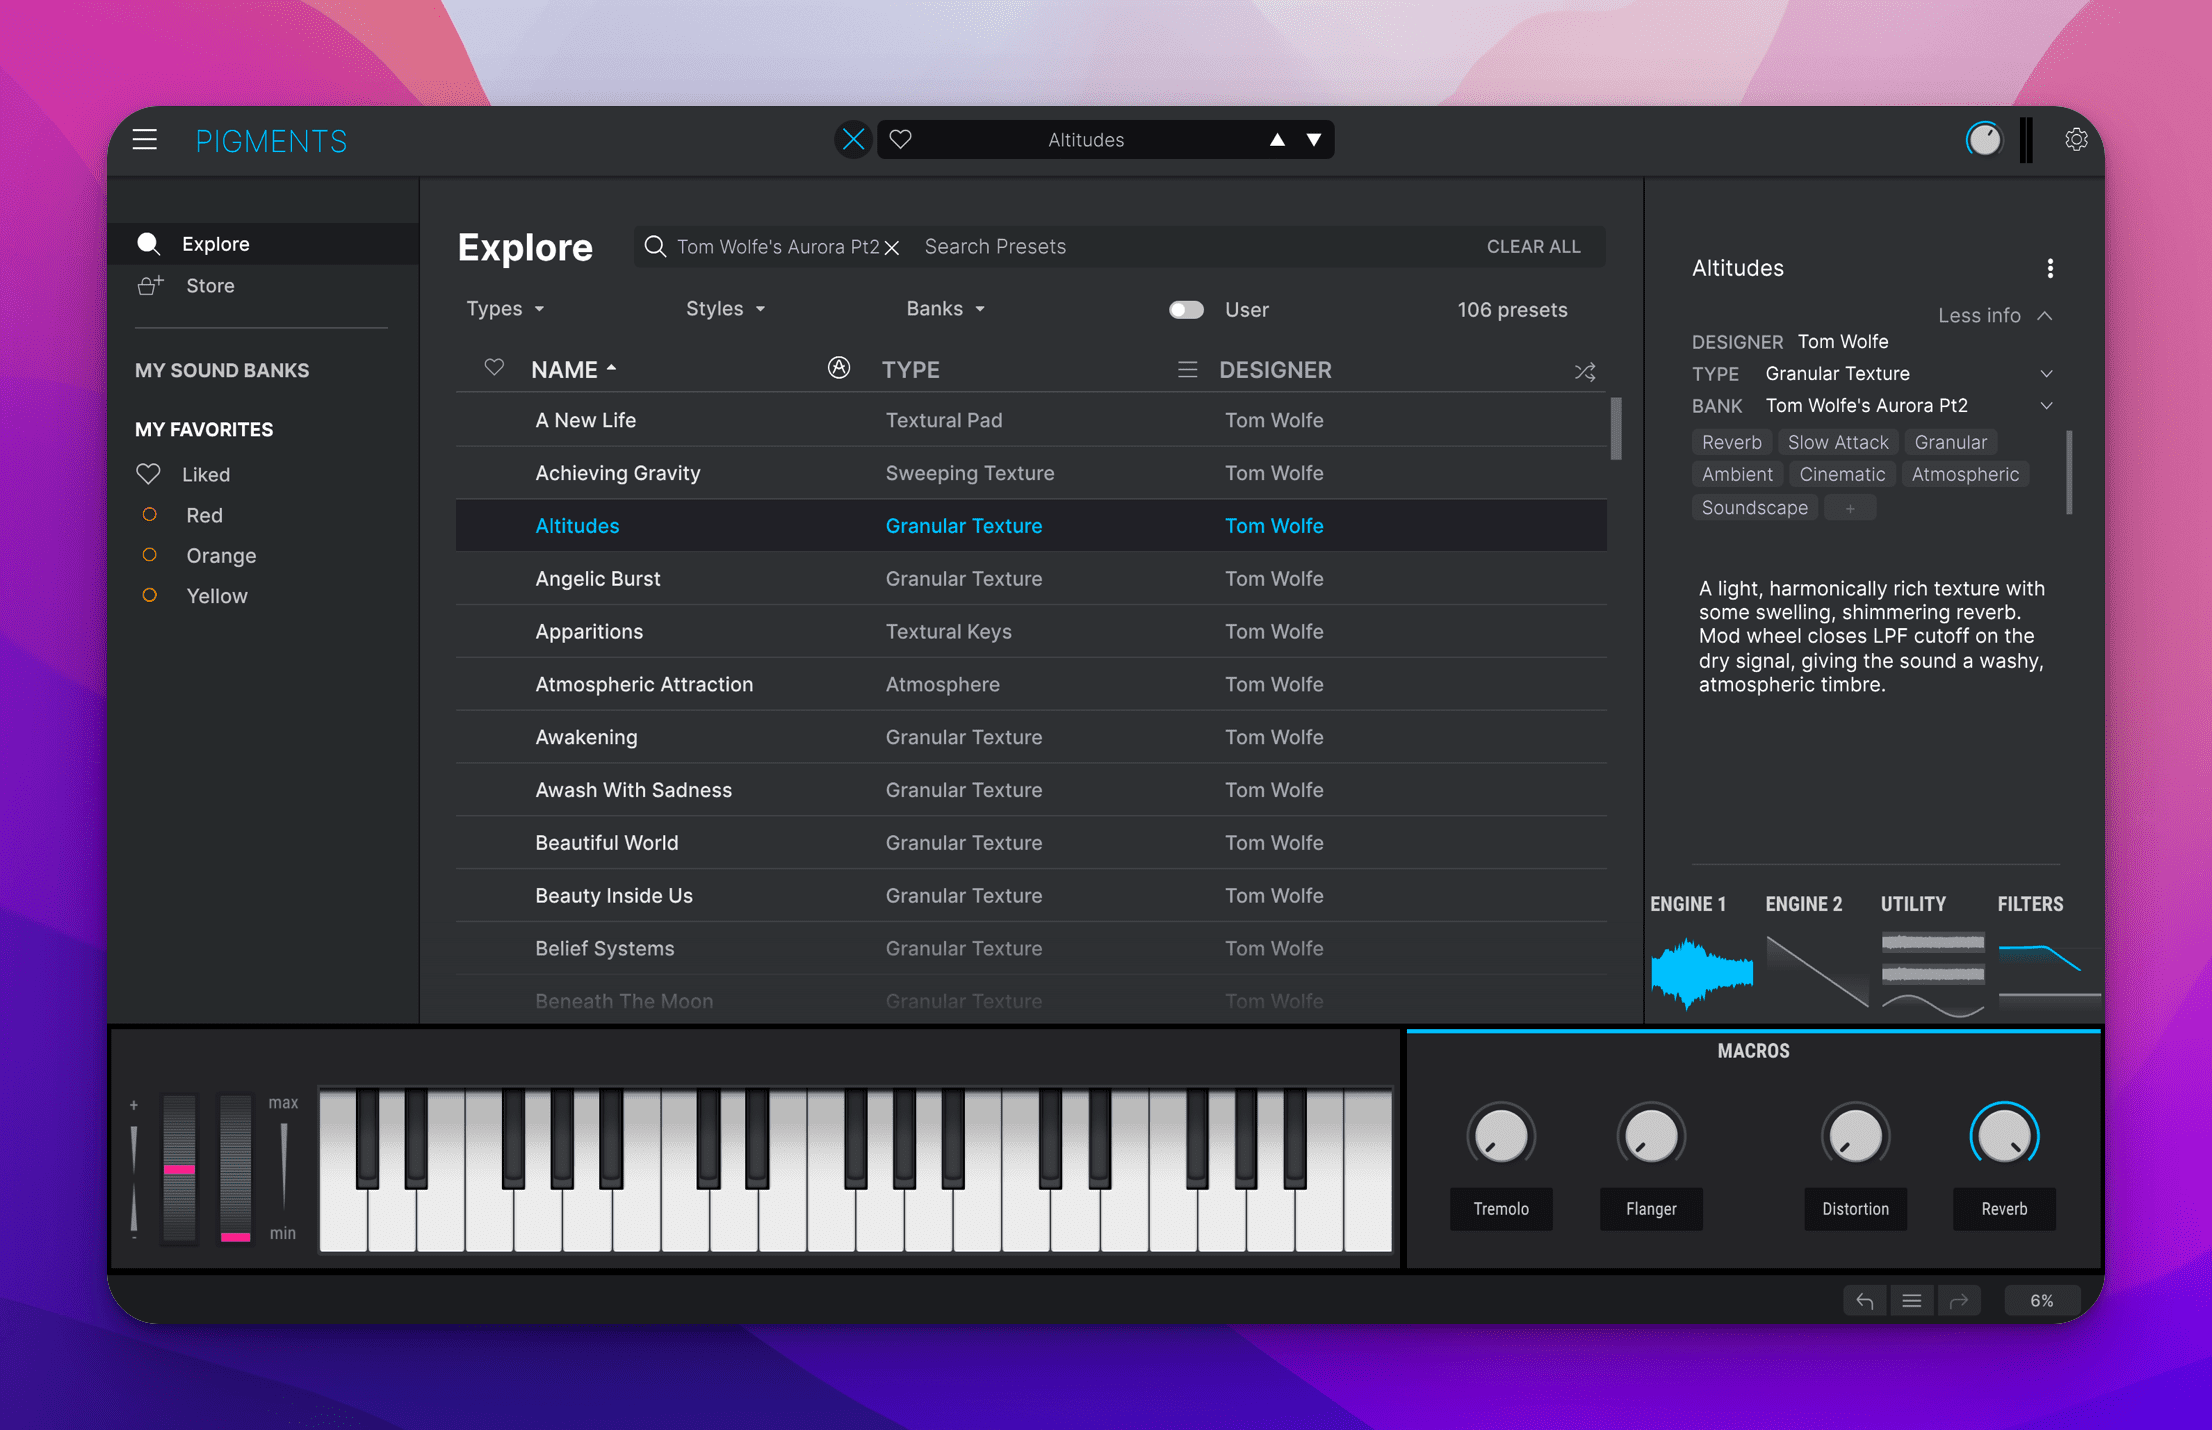Redo the last action
This screenshot has width=2212, height=1430.
pos(1959,1301)
